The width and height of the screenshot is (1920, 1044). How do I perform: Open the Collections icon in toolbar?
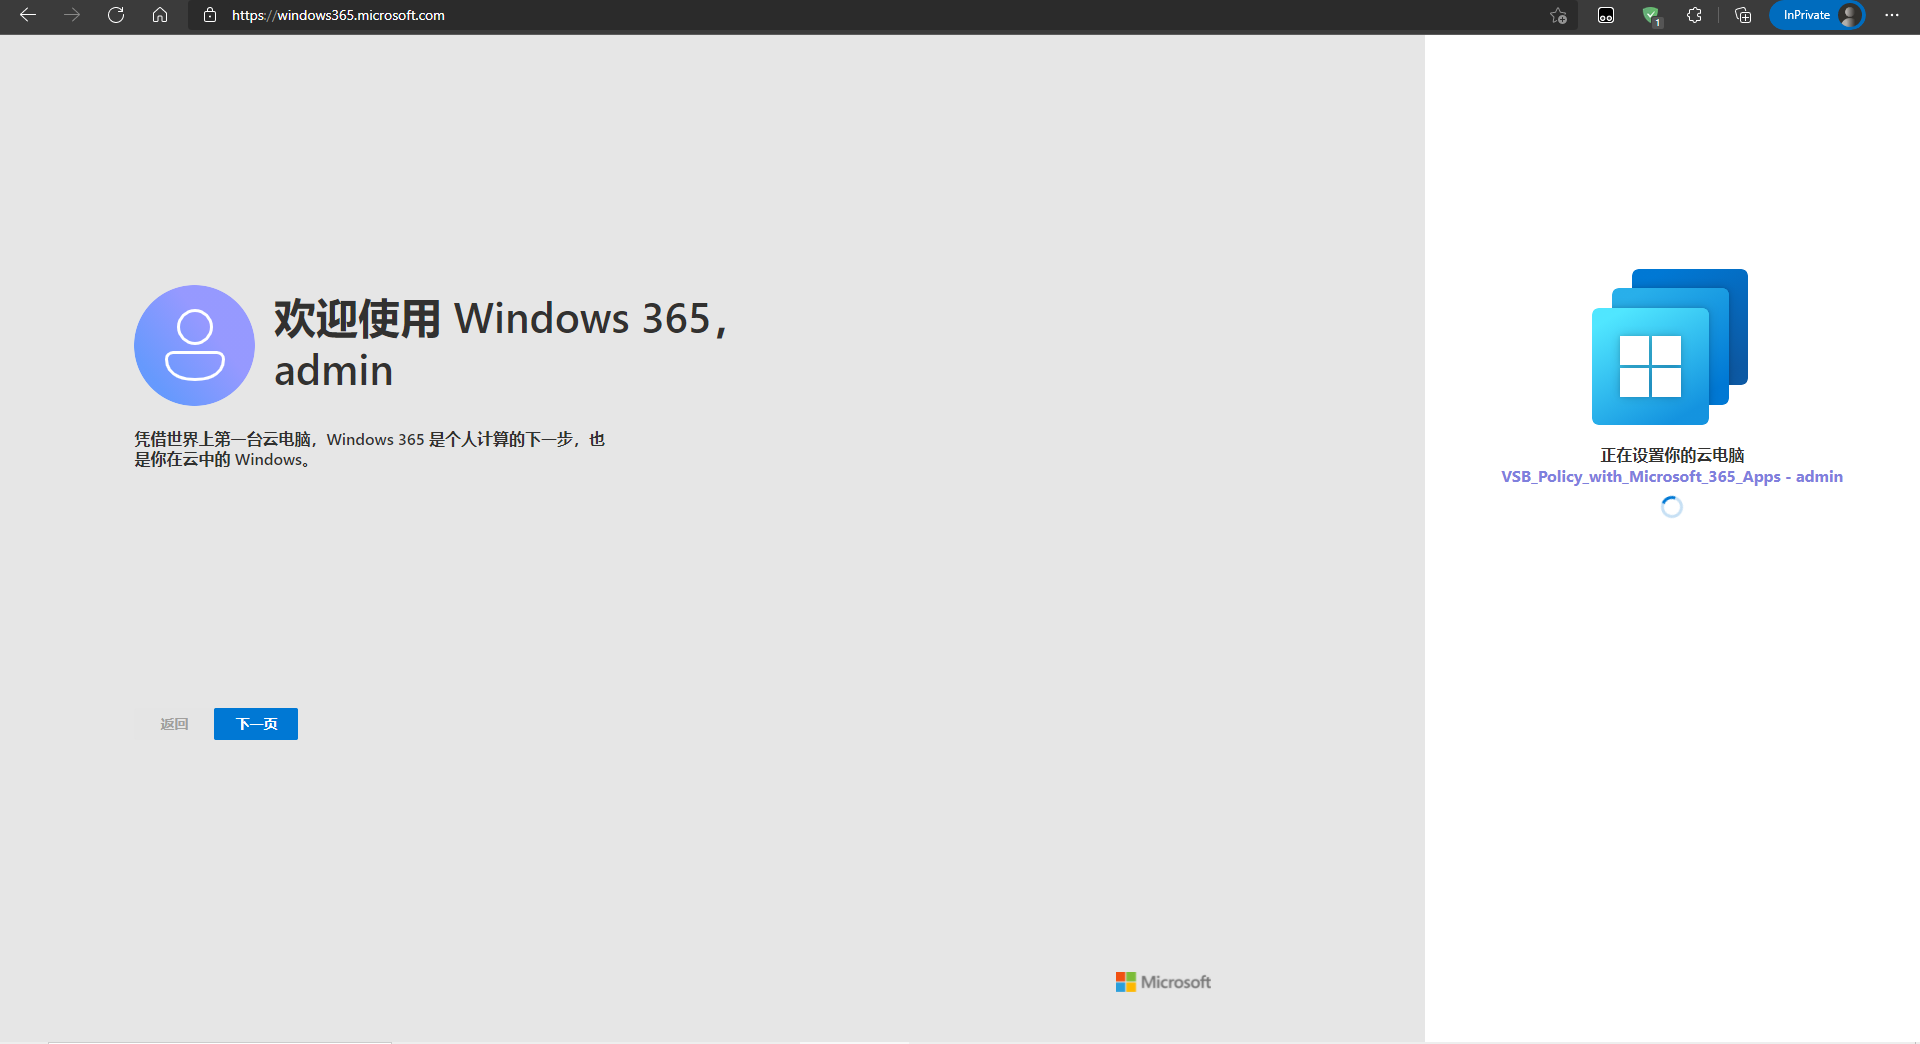pyautogui.click(x=1743, y=15)
